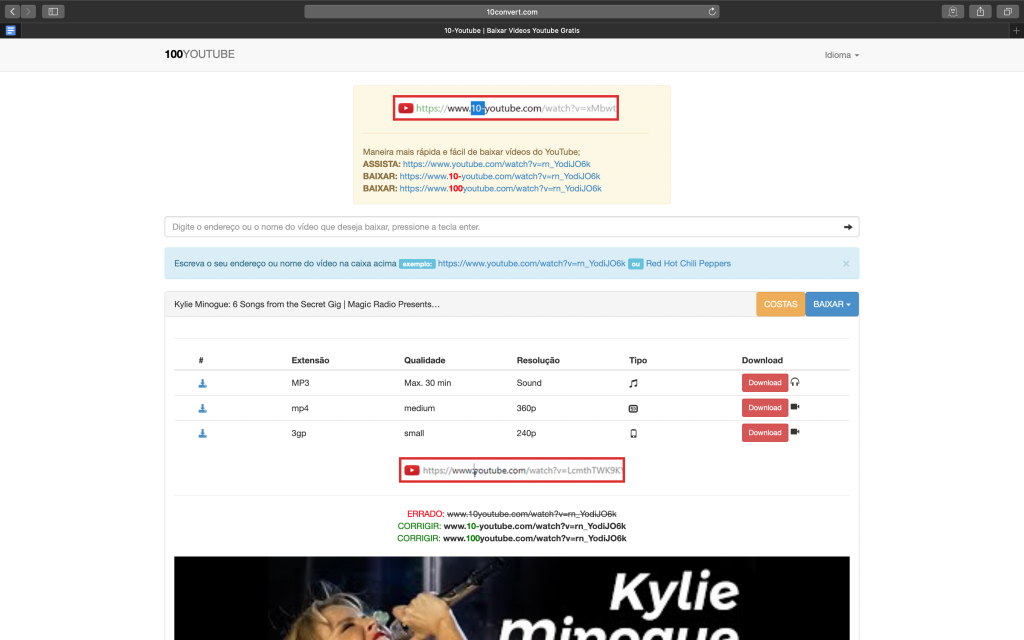Go back with Safari's back arrow
This screenshot has width=1024, height=640.
pos(12,11)
